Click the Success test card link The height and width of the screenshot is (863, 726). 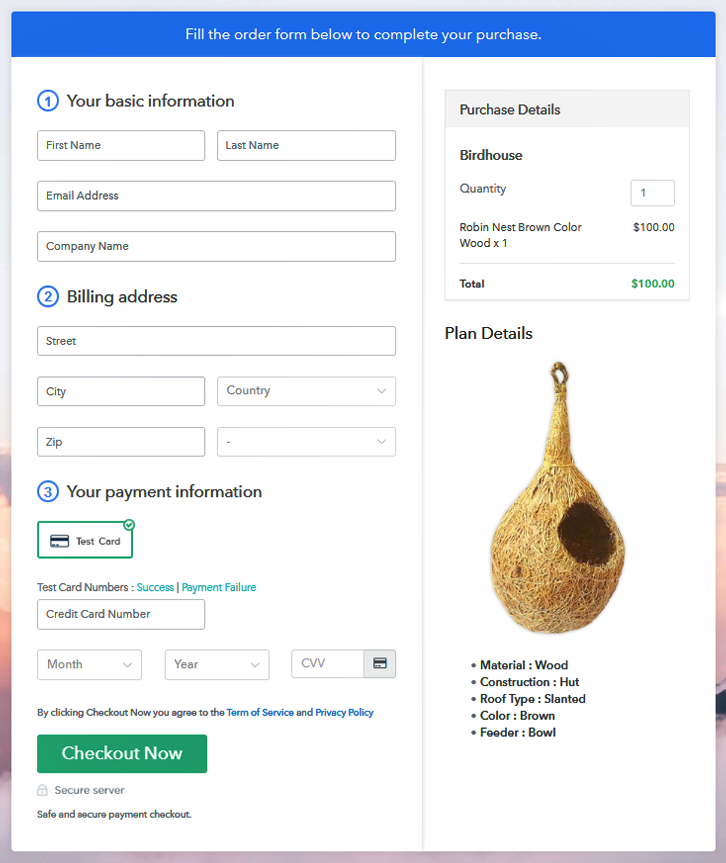155,588
